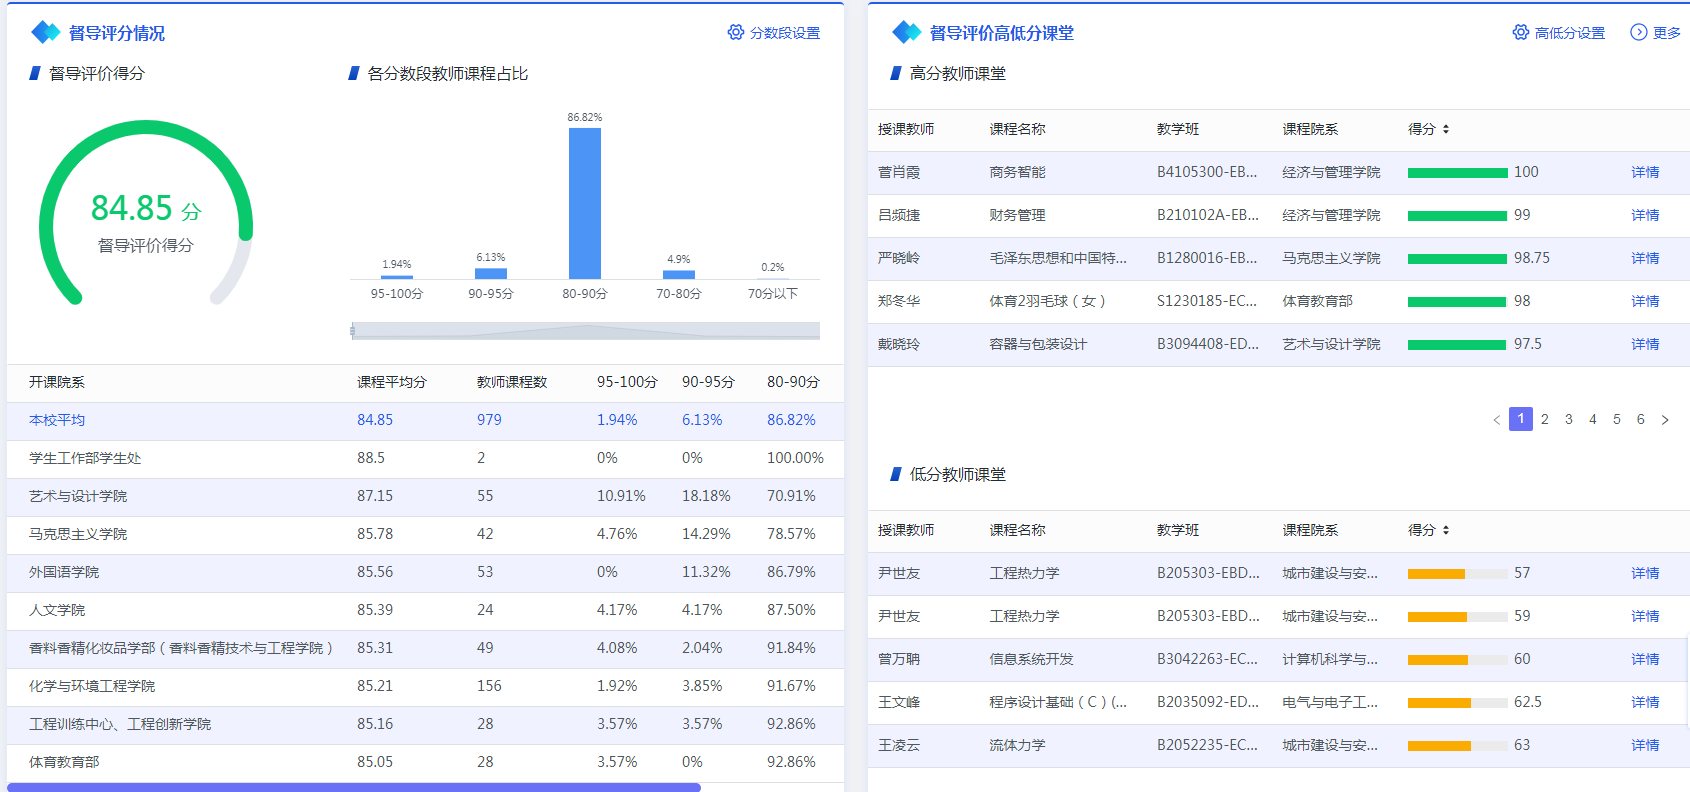Jump to page 6 in pagination
1690x792 pixels.
[x=1640, y=419]
